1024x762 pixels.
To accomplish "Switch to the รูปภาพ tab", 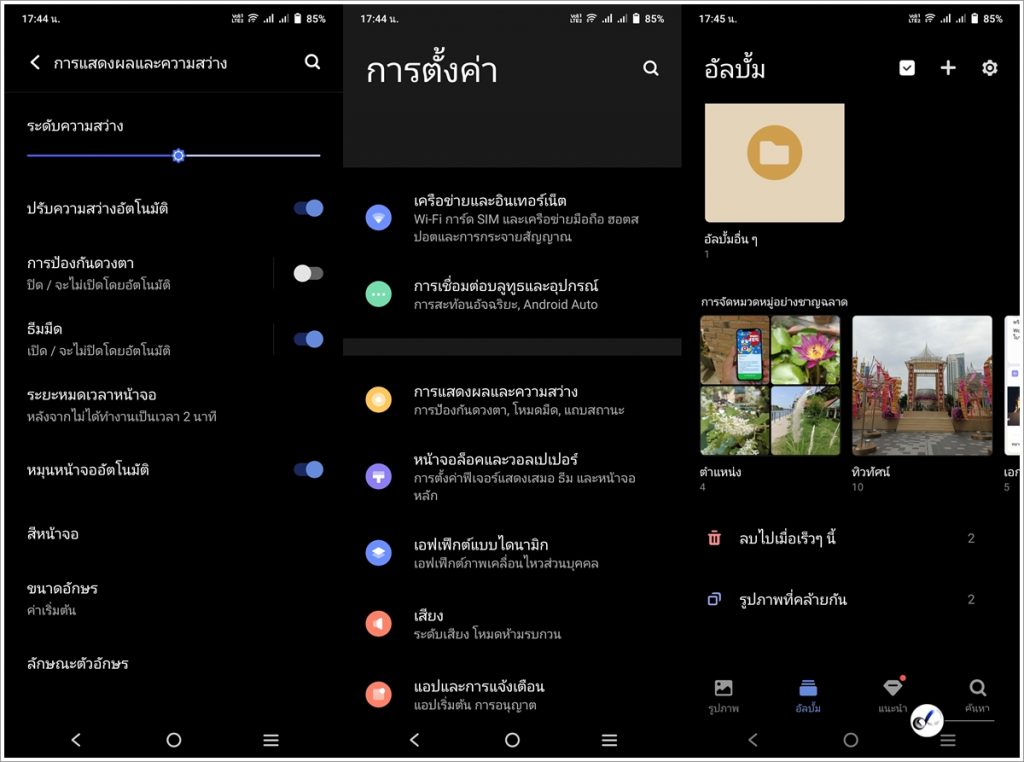I will (723, 695).
